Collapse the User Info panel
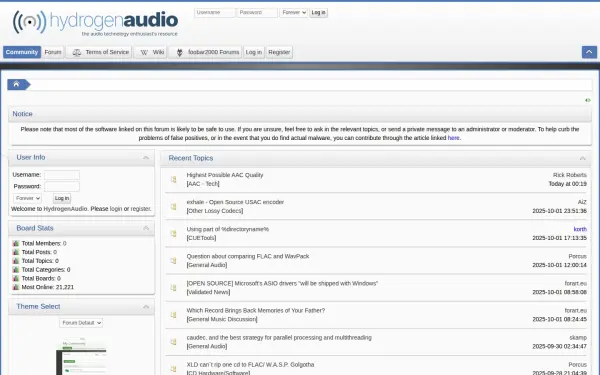This screenshot has width=600, height=375. [x=146, y=158]
